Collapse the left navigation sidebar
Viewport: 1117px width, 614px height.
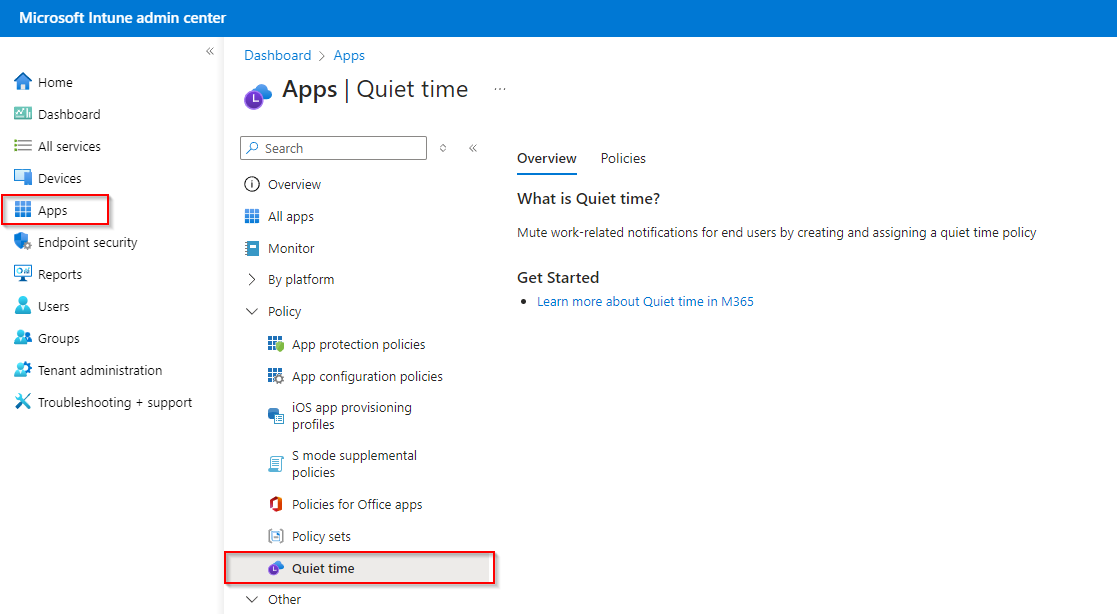(210, 51)
